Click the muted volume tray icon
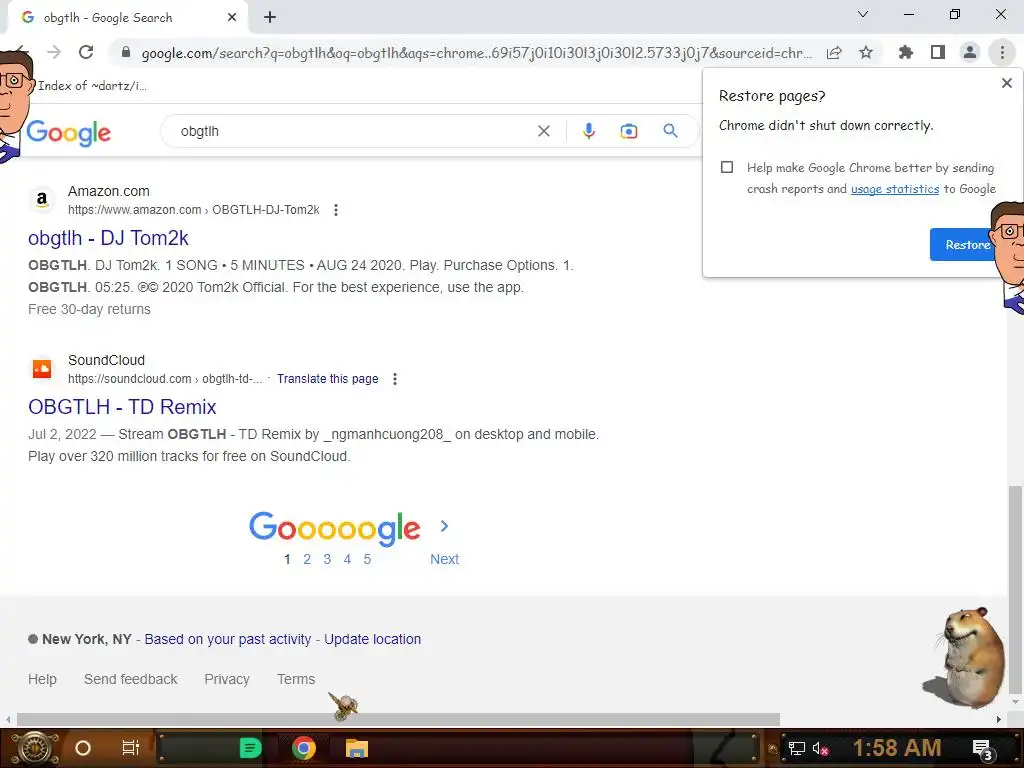 coord(820,749)
